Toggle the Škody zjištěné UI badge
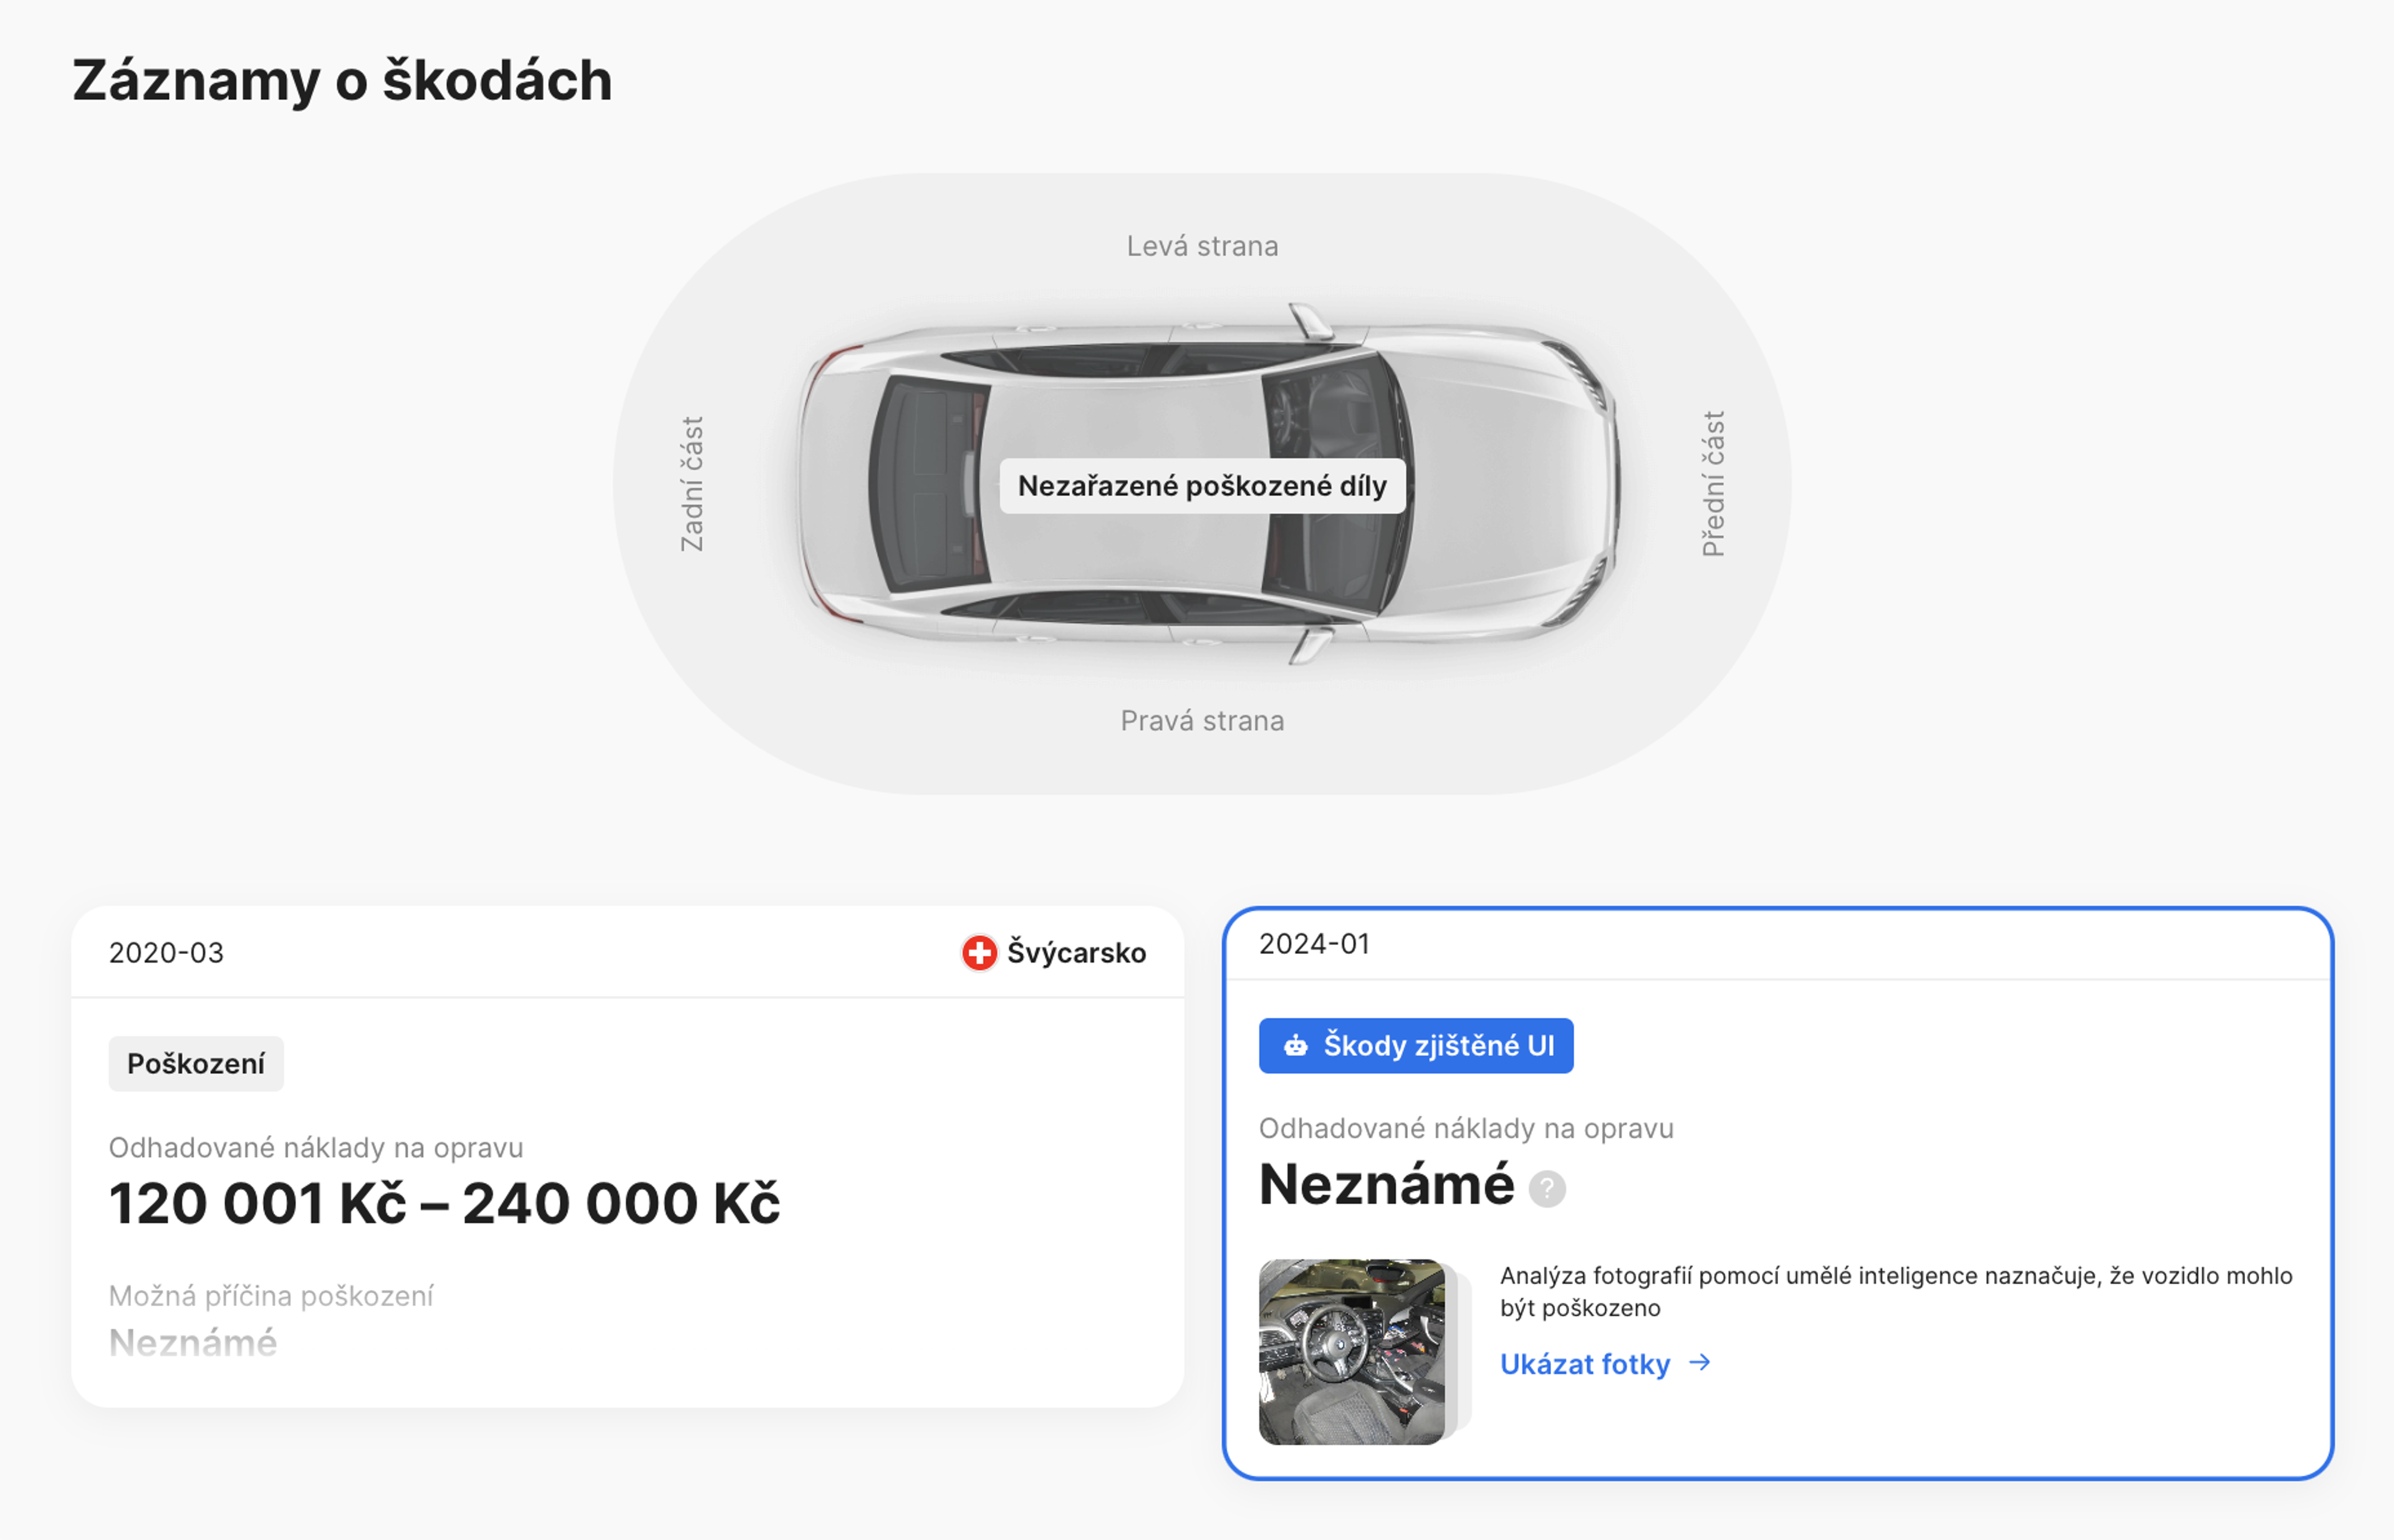The height and width of the screenshot is (1540, 2394). coord(1416,1045)
